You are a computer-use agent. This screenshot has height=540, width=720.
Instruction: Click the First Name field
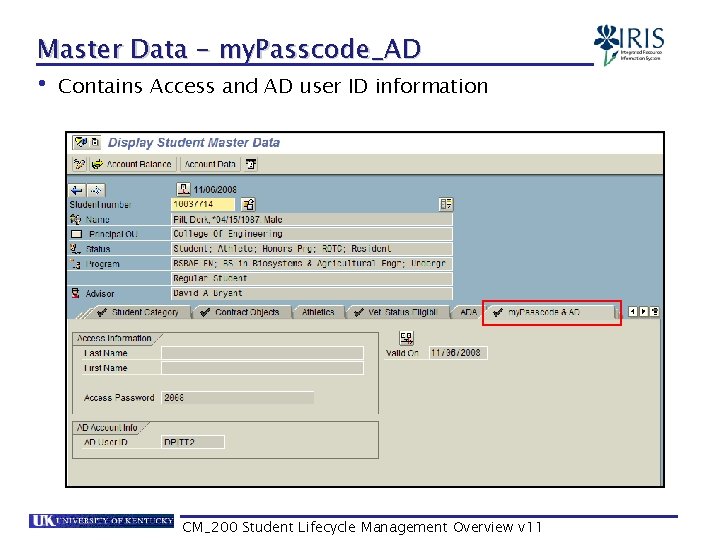pos(262,368)
